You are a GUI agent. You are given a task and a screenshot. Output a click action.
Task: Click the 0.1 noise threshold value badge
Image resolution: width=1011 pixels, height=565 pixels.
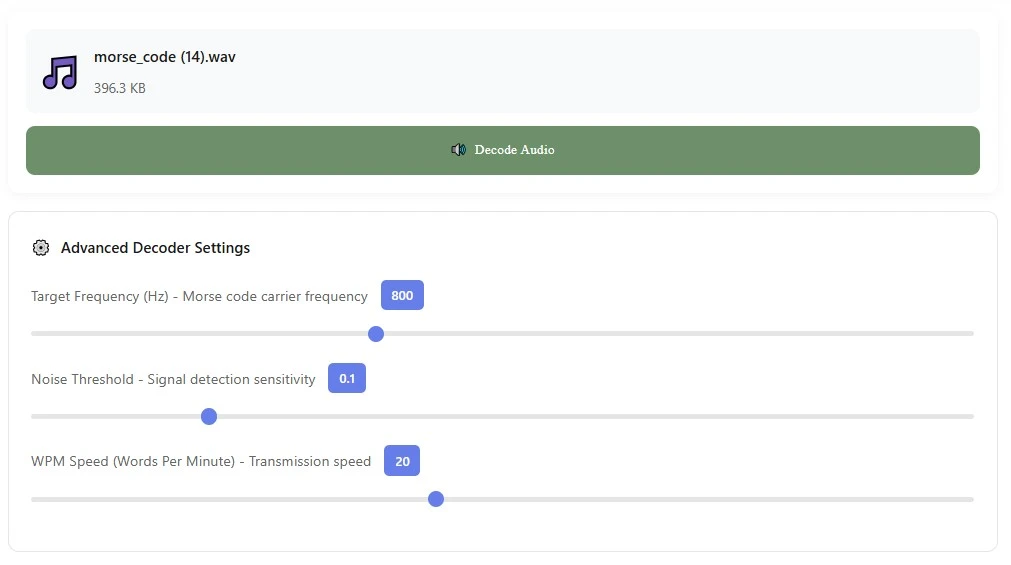[x=347, y=379]
